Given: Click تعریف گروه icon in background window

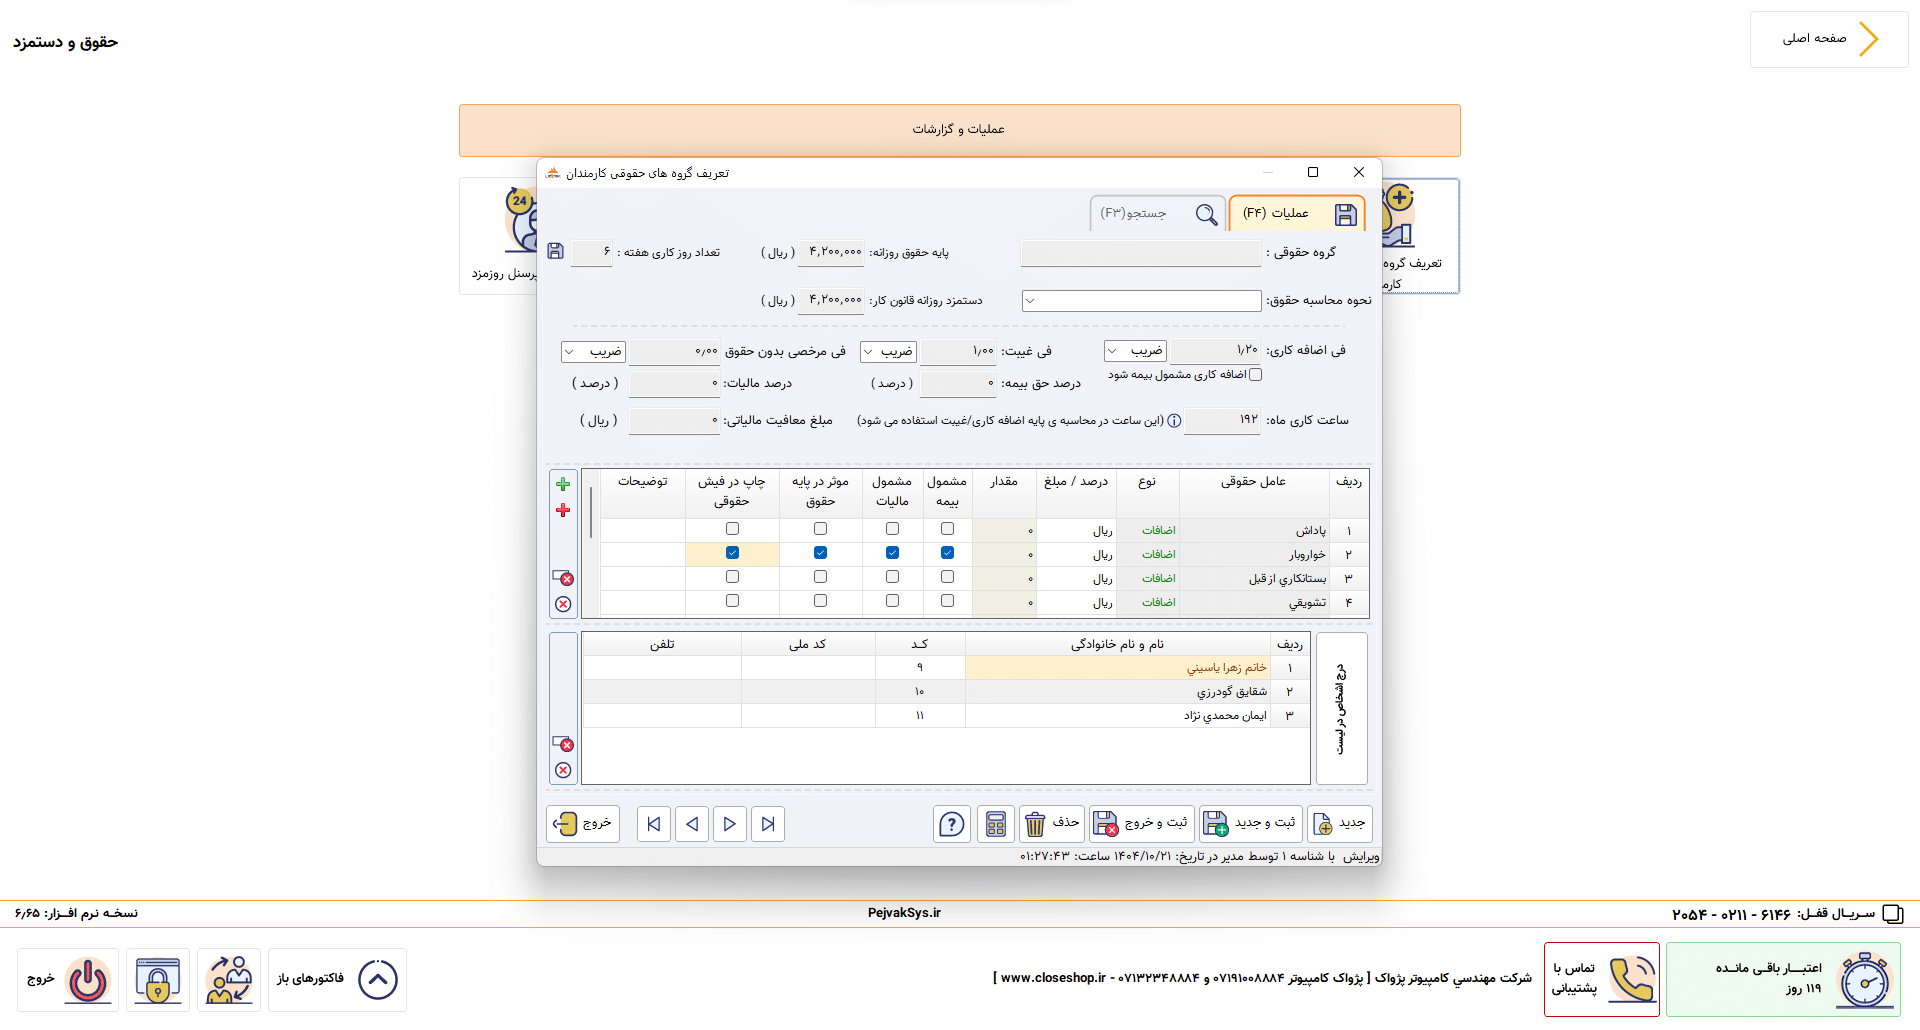Looking at the screenshot, I should [x=1420, y=237].
